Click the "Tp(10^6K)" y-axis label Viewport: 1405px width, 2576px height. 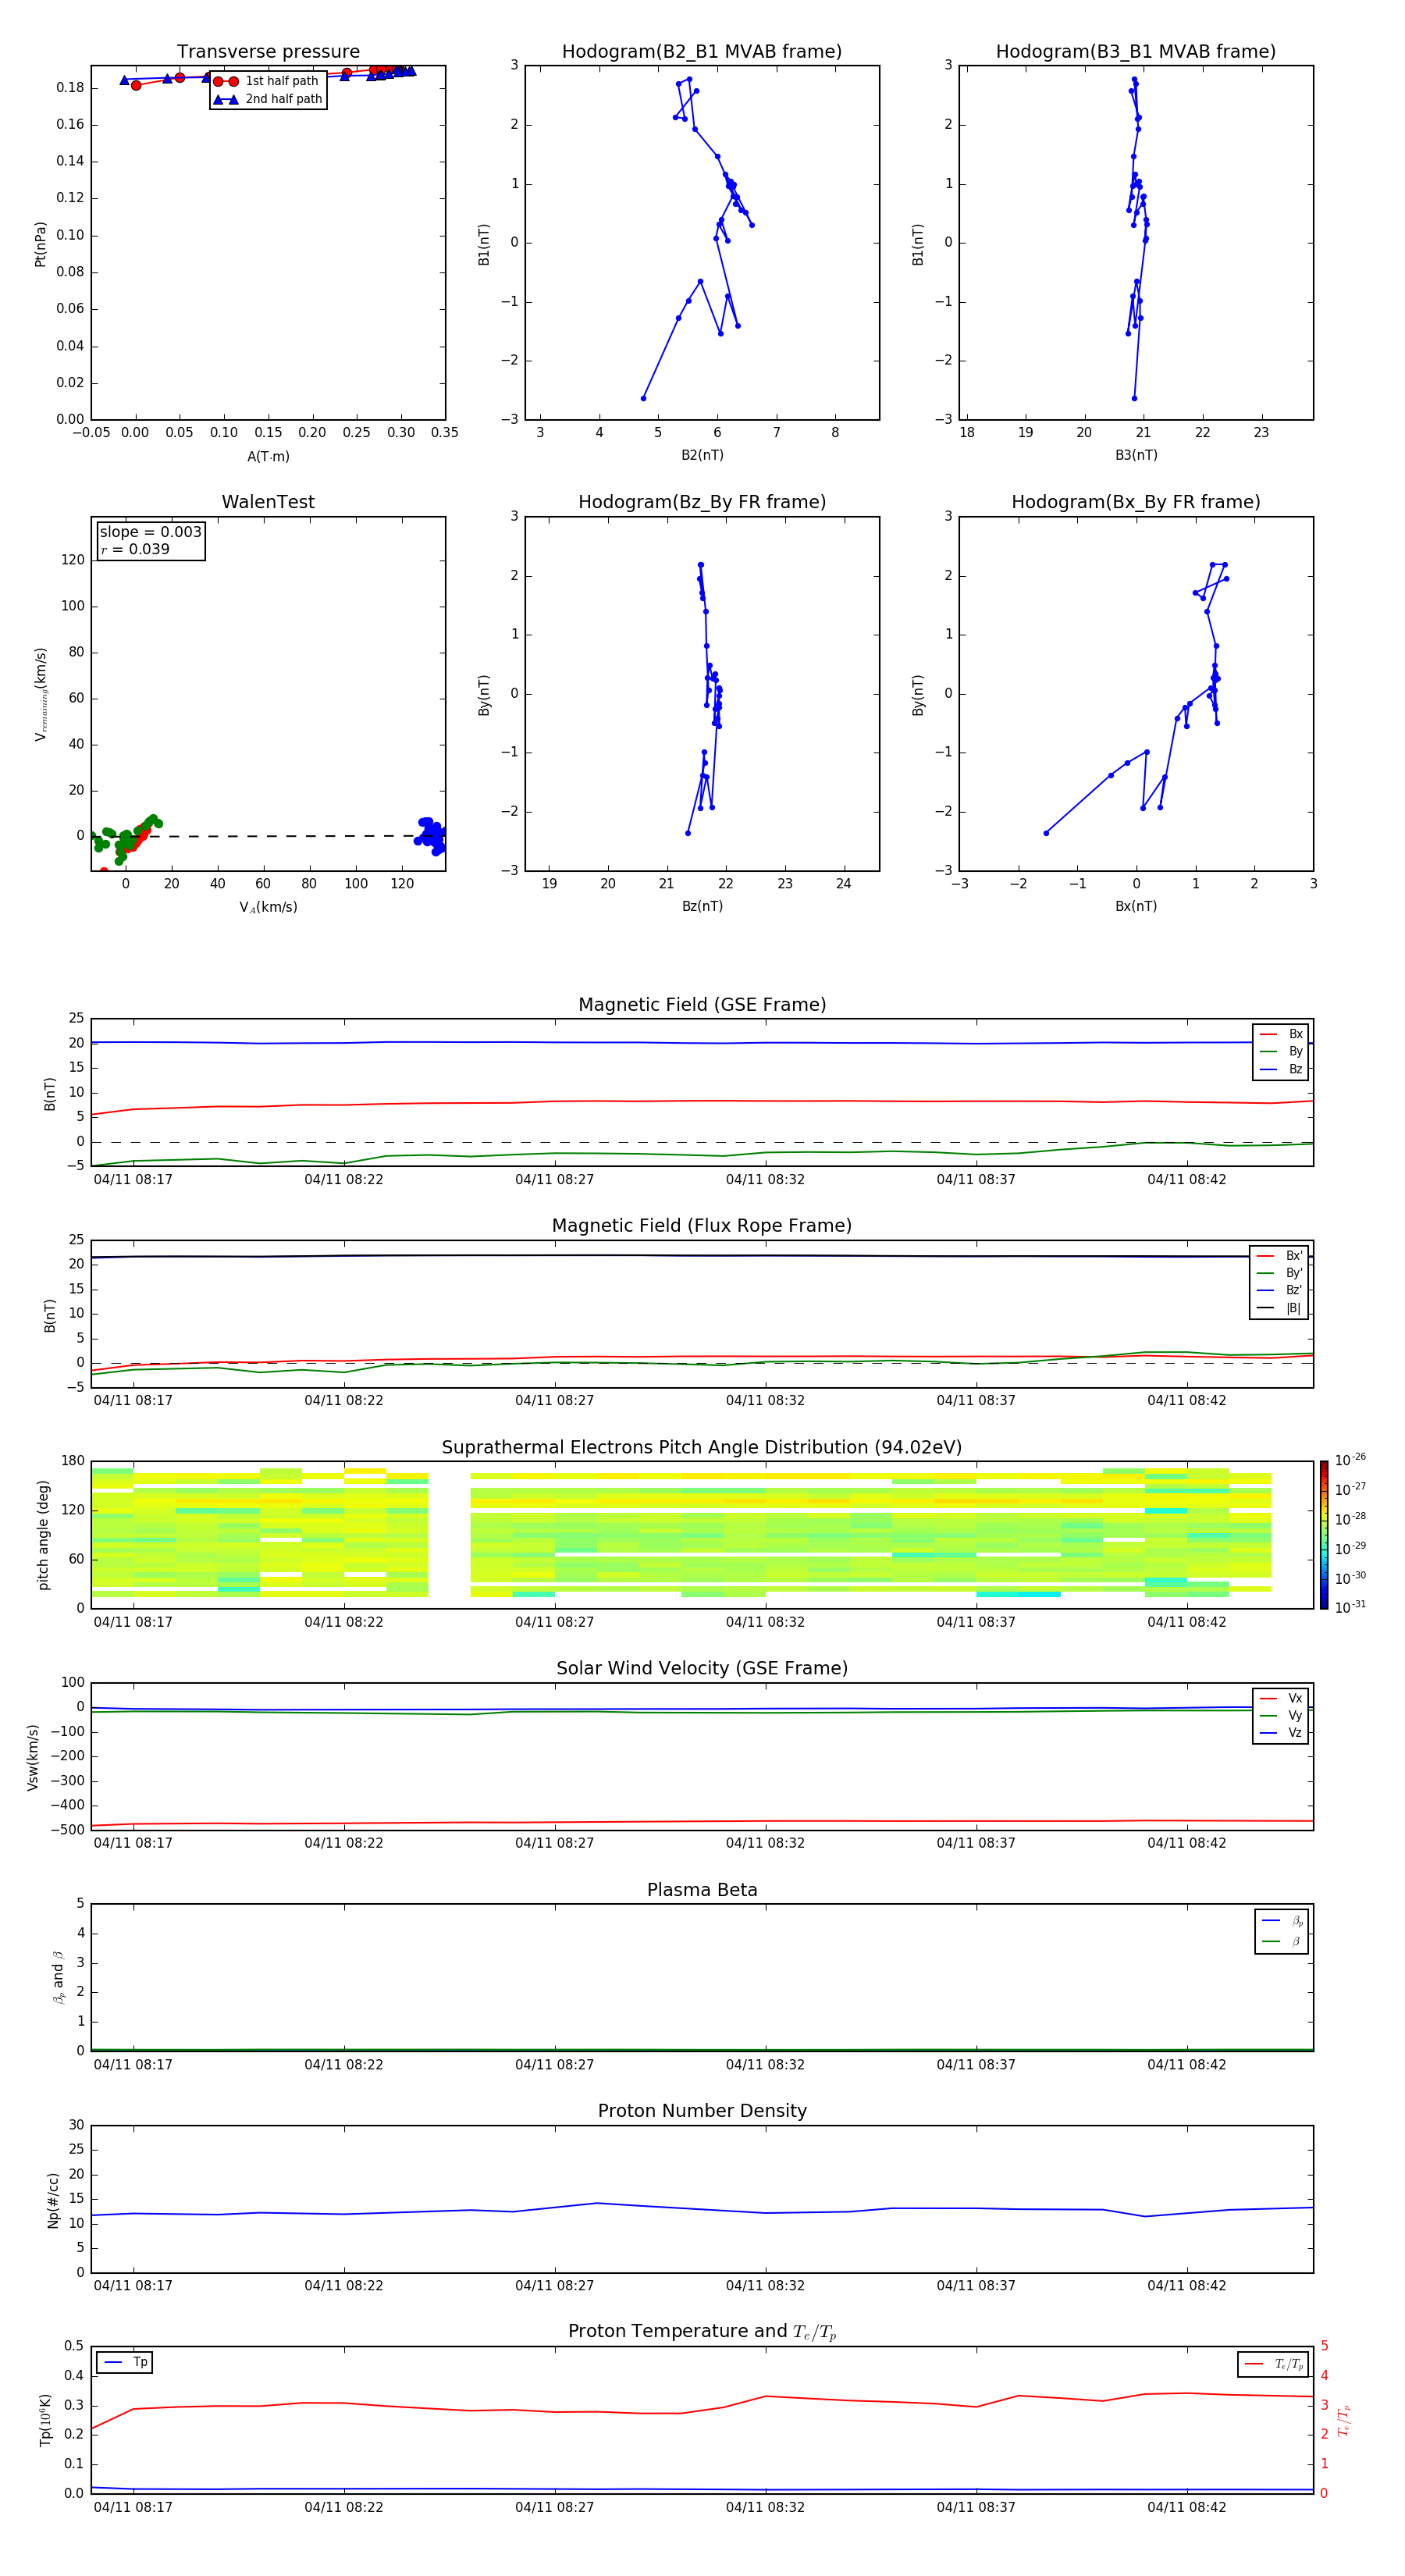tap(45, 2420)
